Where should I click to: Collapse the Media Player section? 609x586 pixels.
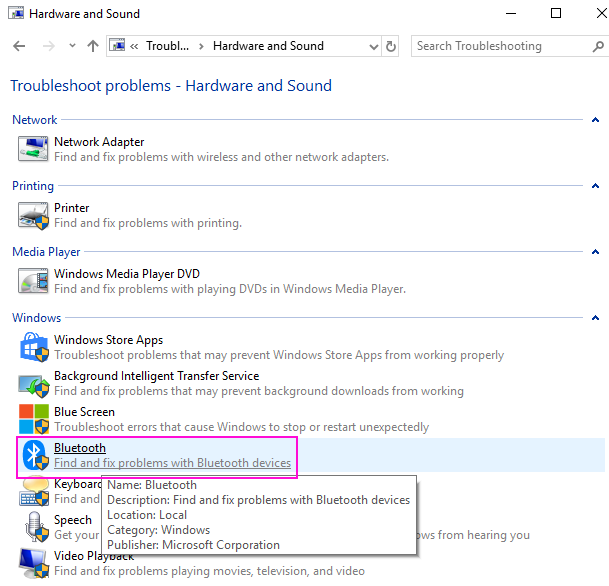tap(595, 252)
